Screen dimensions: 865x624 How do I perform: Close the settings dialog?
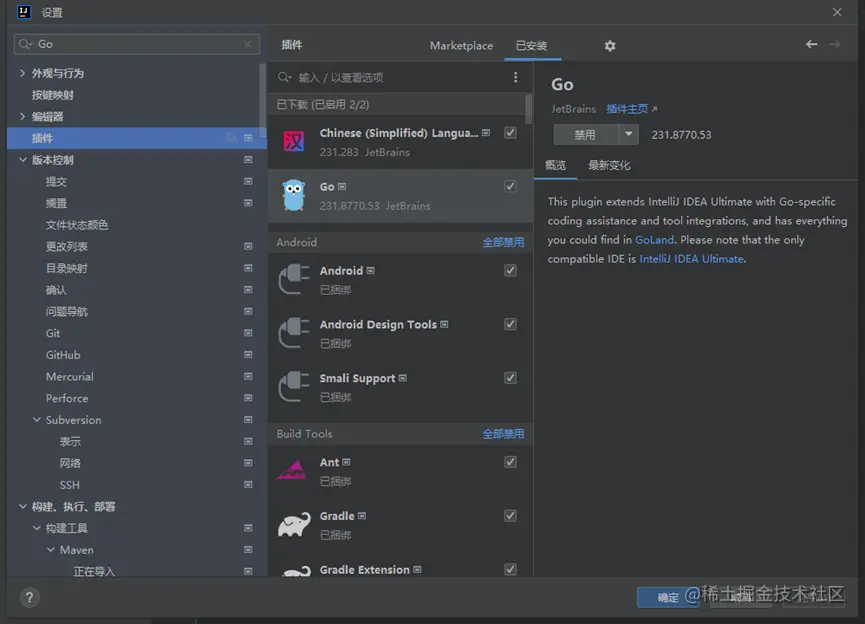point(837,12)
